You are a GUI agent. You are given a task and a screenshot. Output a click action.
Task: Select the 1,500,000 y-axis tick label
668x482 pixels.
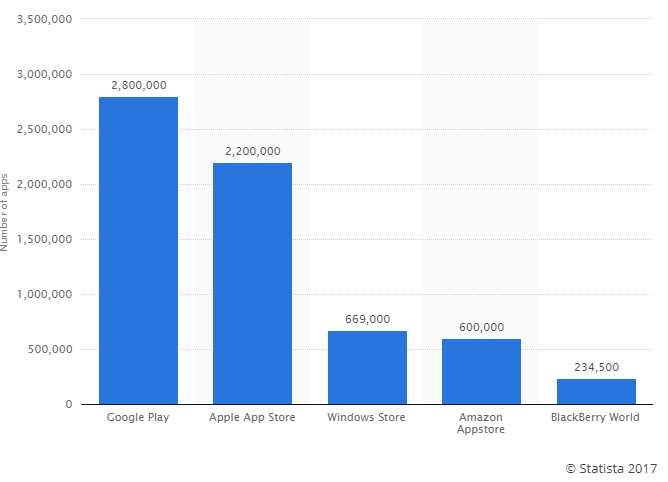click(x=42, y=239)
